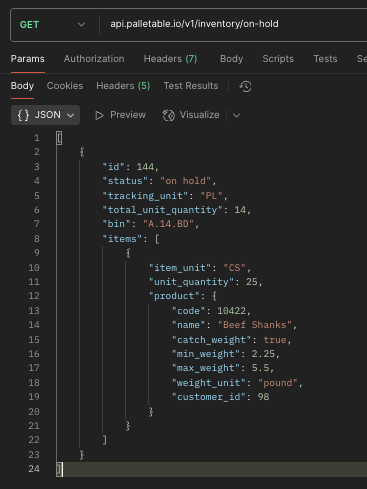View response Headers (5) tab
367x489 pixels.
click(x=123, y=86)
